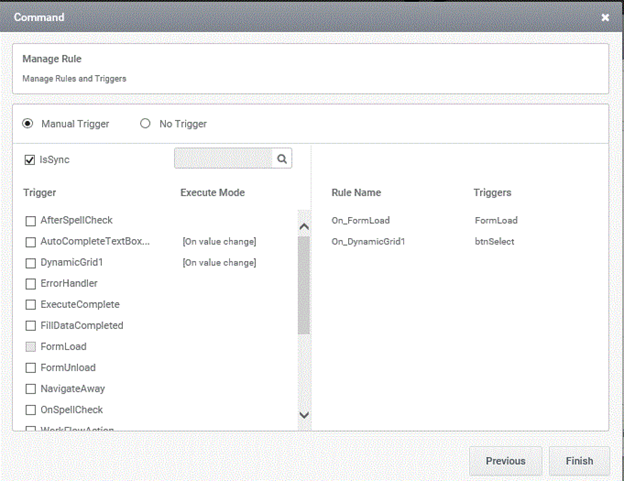Select the On_FormLoad rule name

(361, 220)
